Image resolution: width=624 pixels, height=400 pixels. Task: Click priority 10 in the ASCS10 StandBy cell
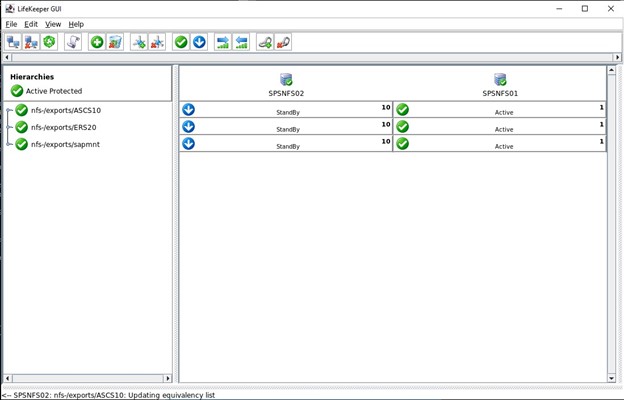[386, 107]
